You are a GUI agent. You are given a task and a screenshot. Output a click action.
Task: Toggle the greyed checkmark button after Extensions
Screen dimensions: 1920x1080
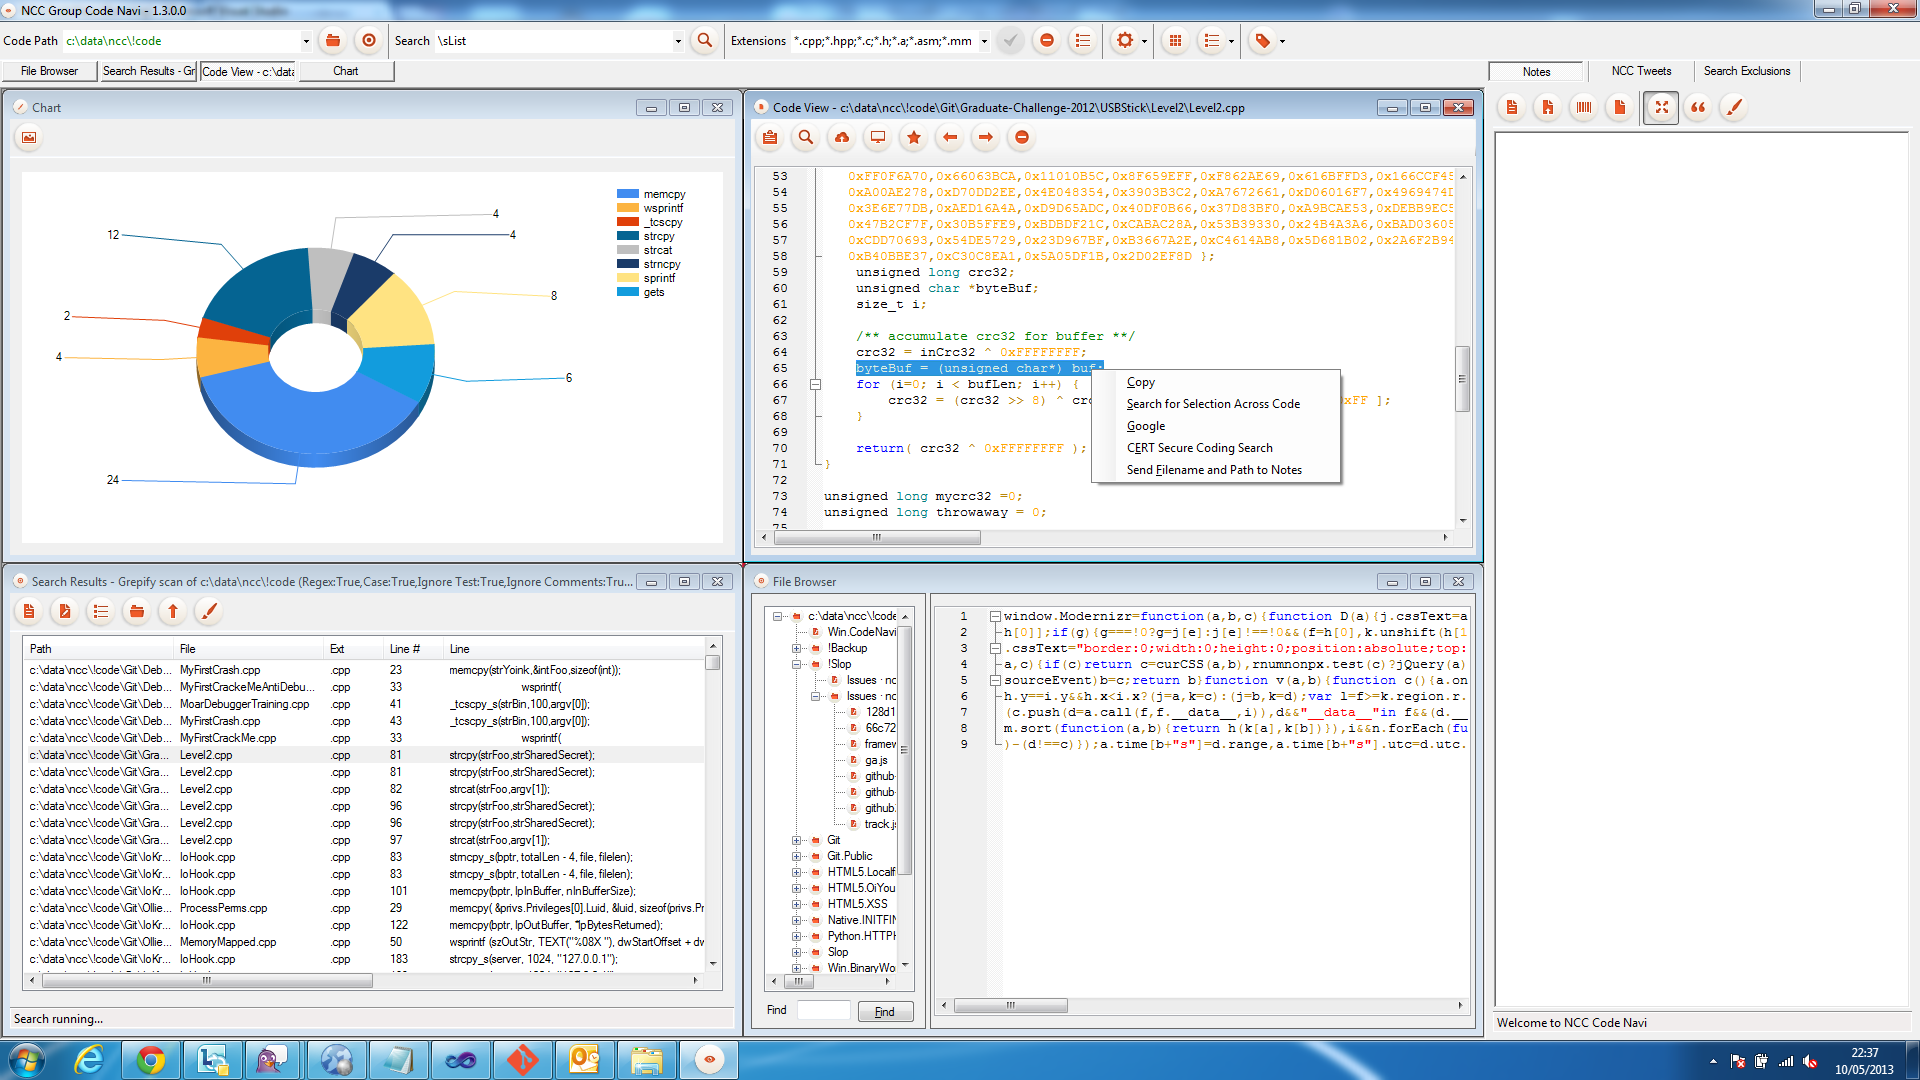[1011, 41]
